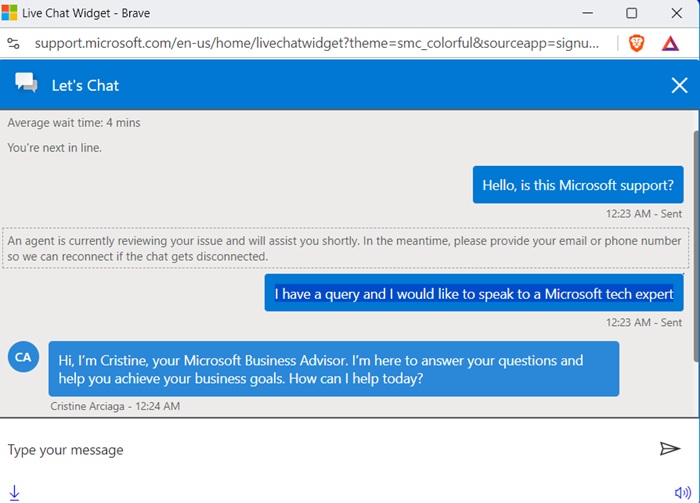Viewport: 700px width, 503px height.
Task: Click the Brave Shields lion icon
Action: [x=637, y=43]
